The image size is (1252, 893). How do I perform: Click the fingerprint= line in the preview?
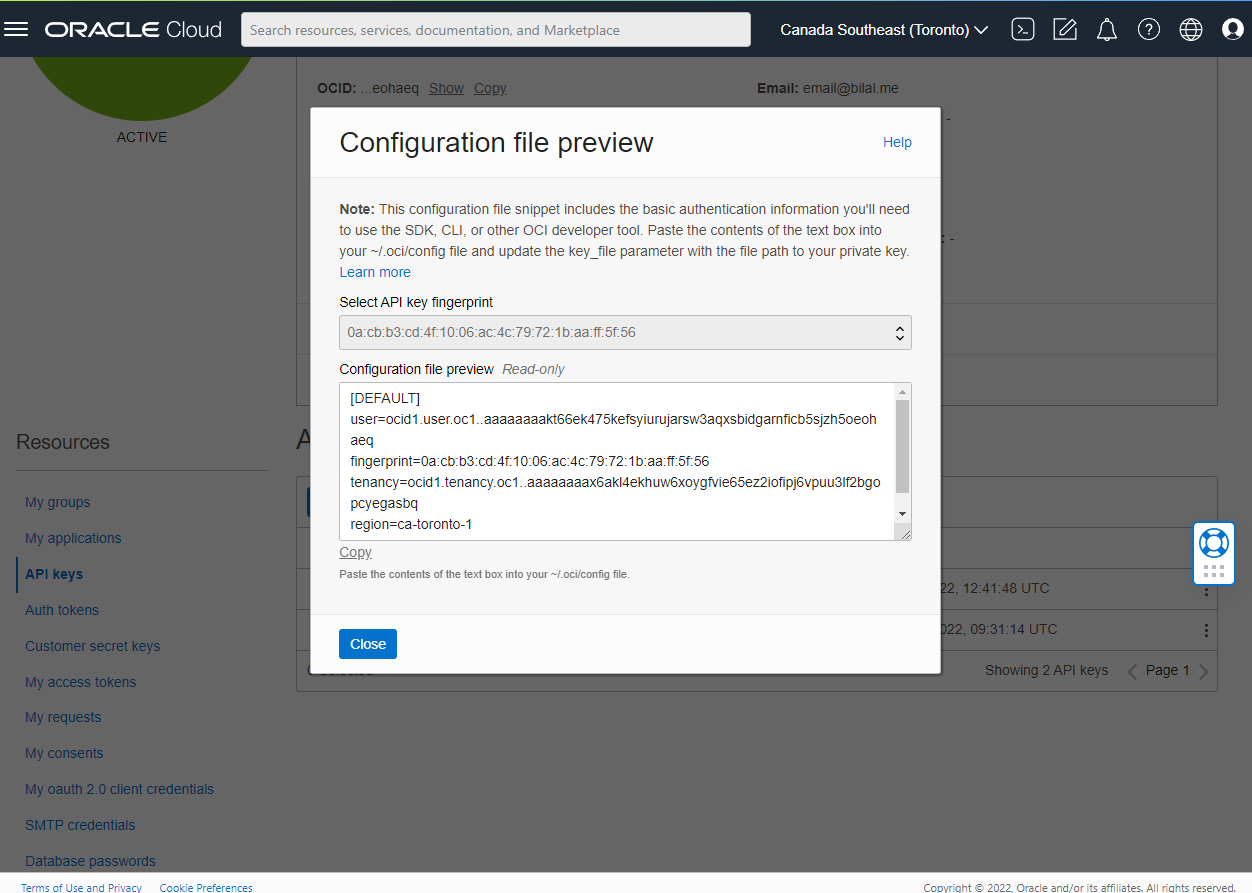[530, 461]
